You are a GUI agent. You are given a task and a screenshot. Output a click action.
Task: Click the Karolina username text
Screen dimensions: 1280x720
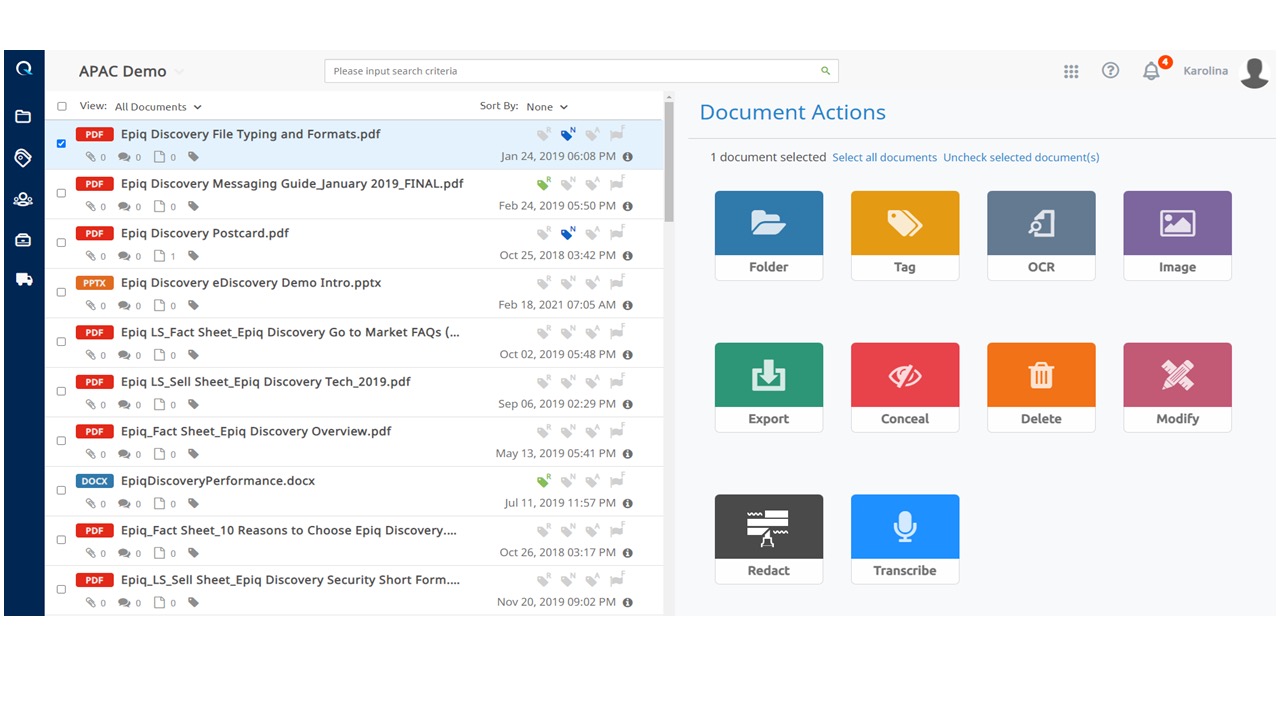[1205, 71]
